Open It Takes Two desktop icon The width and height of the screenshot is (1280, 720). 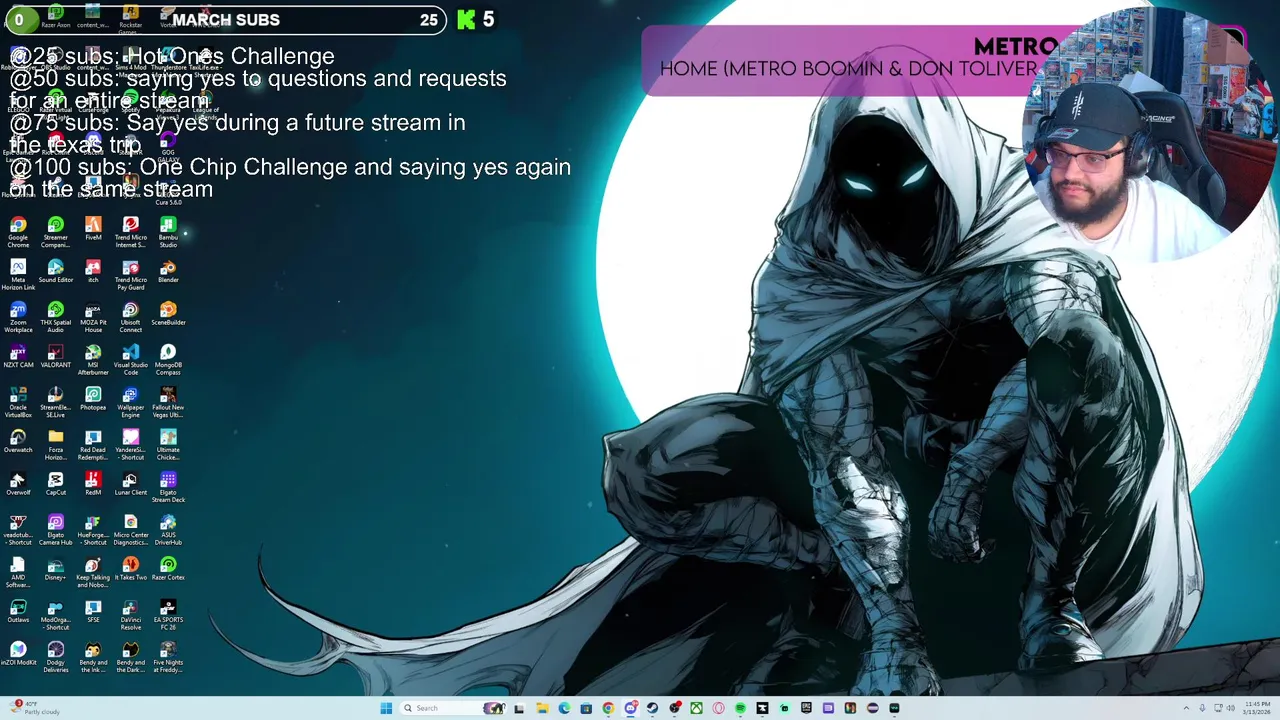(130, 569)
